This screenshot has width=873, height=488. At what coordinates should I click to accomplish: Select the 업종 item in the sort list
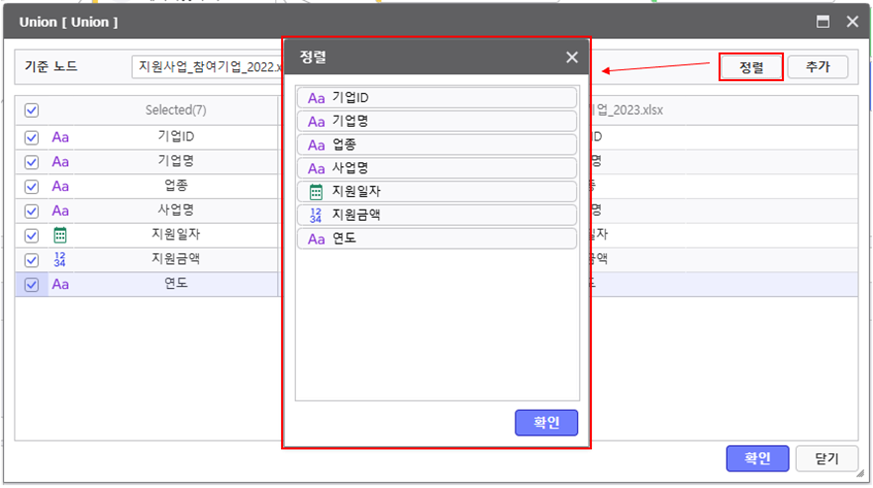pyautogui.click(x=437, y=145)
